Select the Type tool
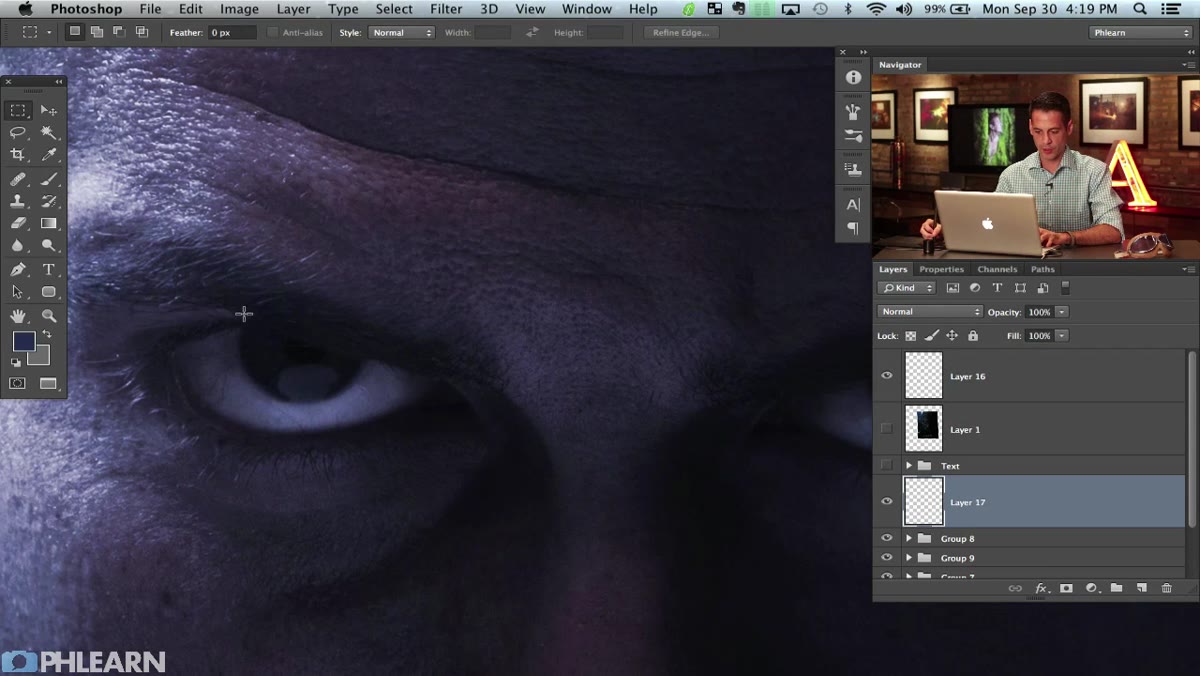This screenshot has width=1200, height=676. [x=49, y=270]
